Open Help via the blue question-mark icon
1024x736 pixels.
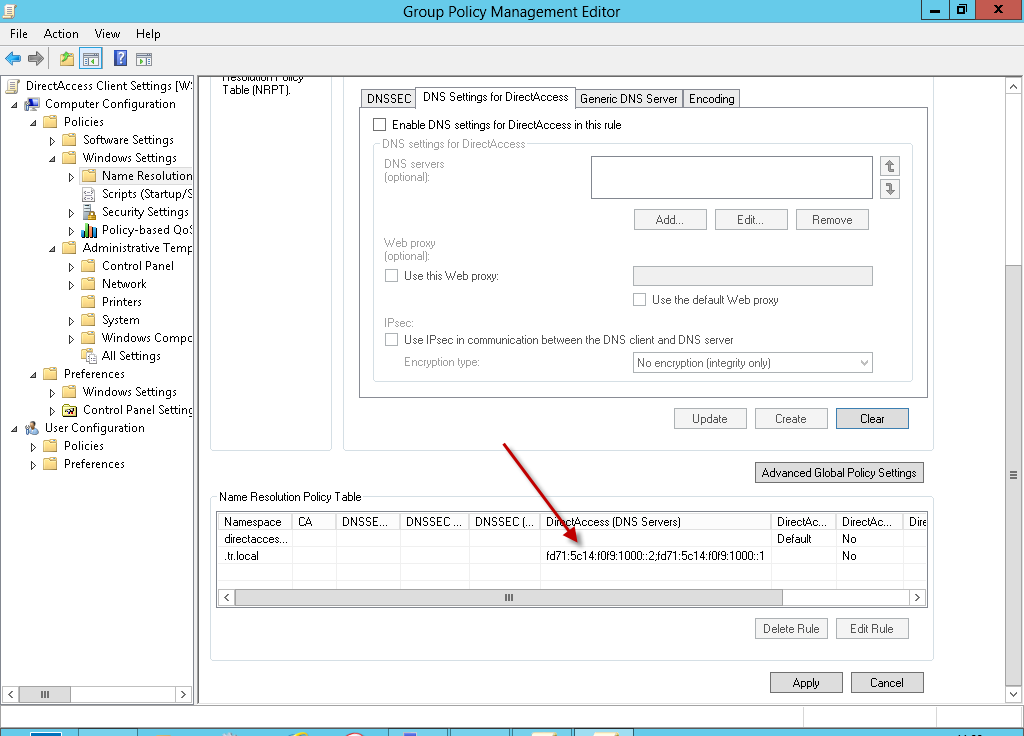pos(120,59)
